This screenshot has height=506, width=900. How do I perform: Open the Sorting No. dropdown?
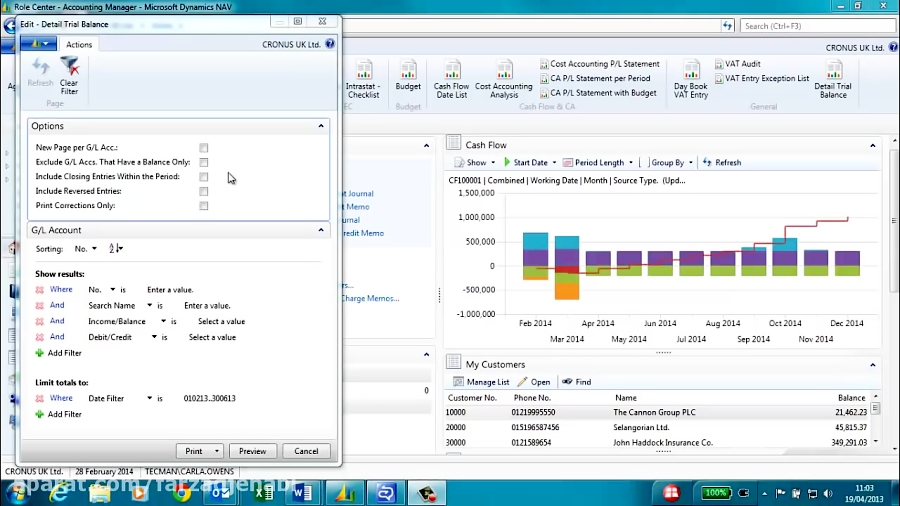pyautogui.click(x=94, y=249)
